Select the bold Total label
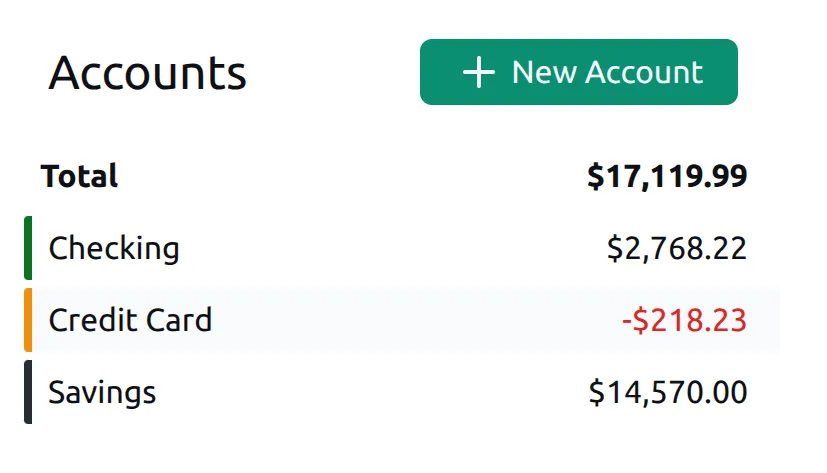827x473 pixels. click(x=79, y=177)
